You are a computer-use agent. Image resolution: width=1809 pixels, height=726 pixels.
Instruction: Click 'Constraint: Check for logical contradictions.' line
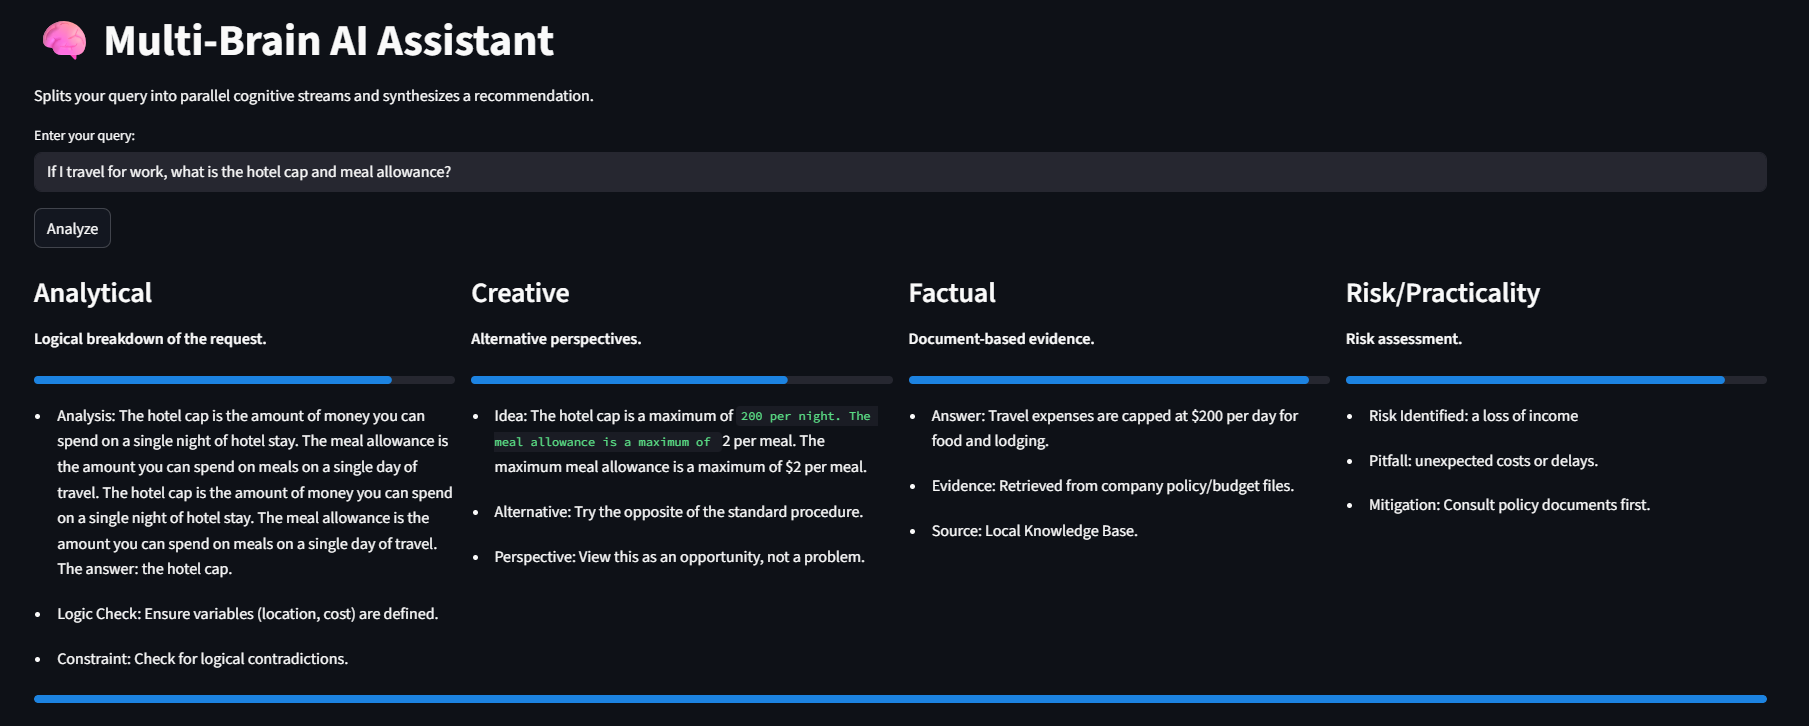[x=202, y=659]
